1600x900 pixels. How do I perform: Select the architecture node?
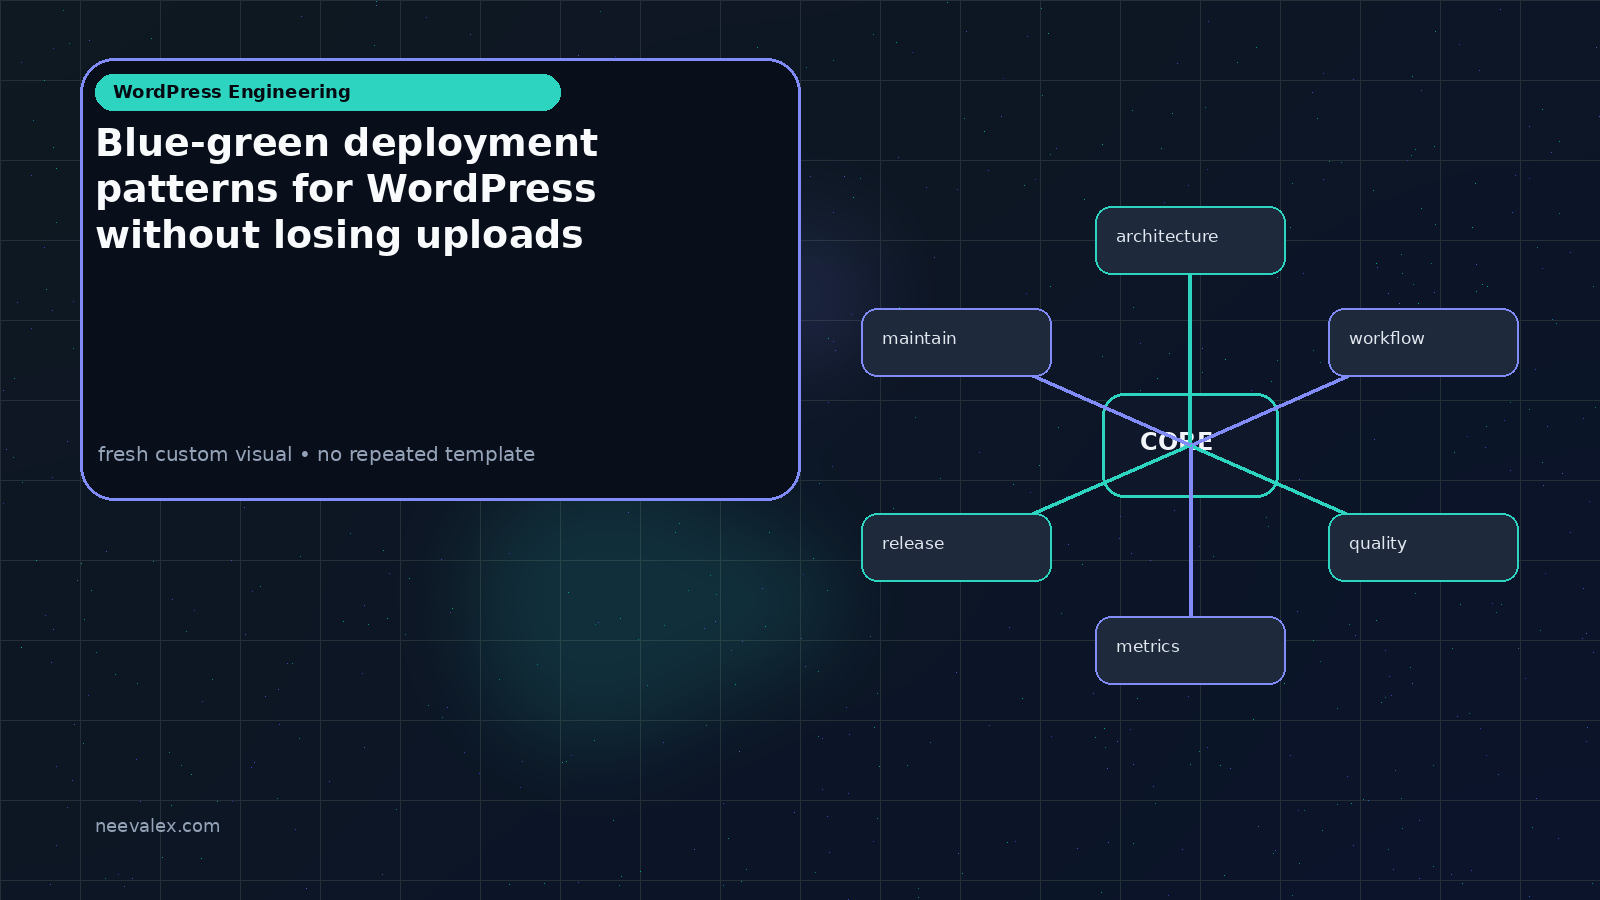pos(1190,240)
